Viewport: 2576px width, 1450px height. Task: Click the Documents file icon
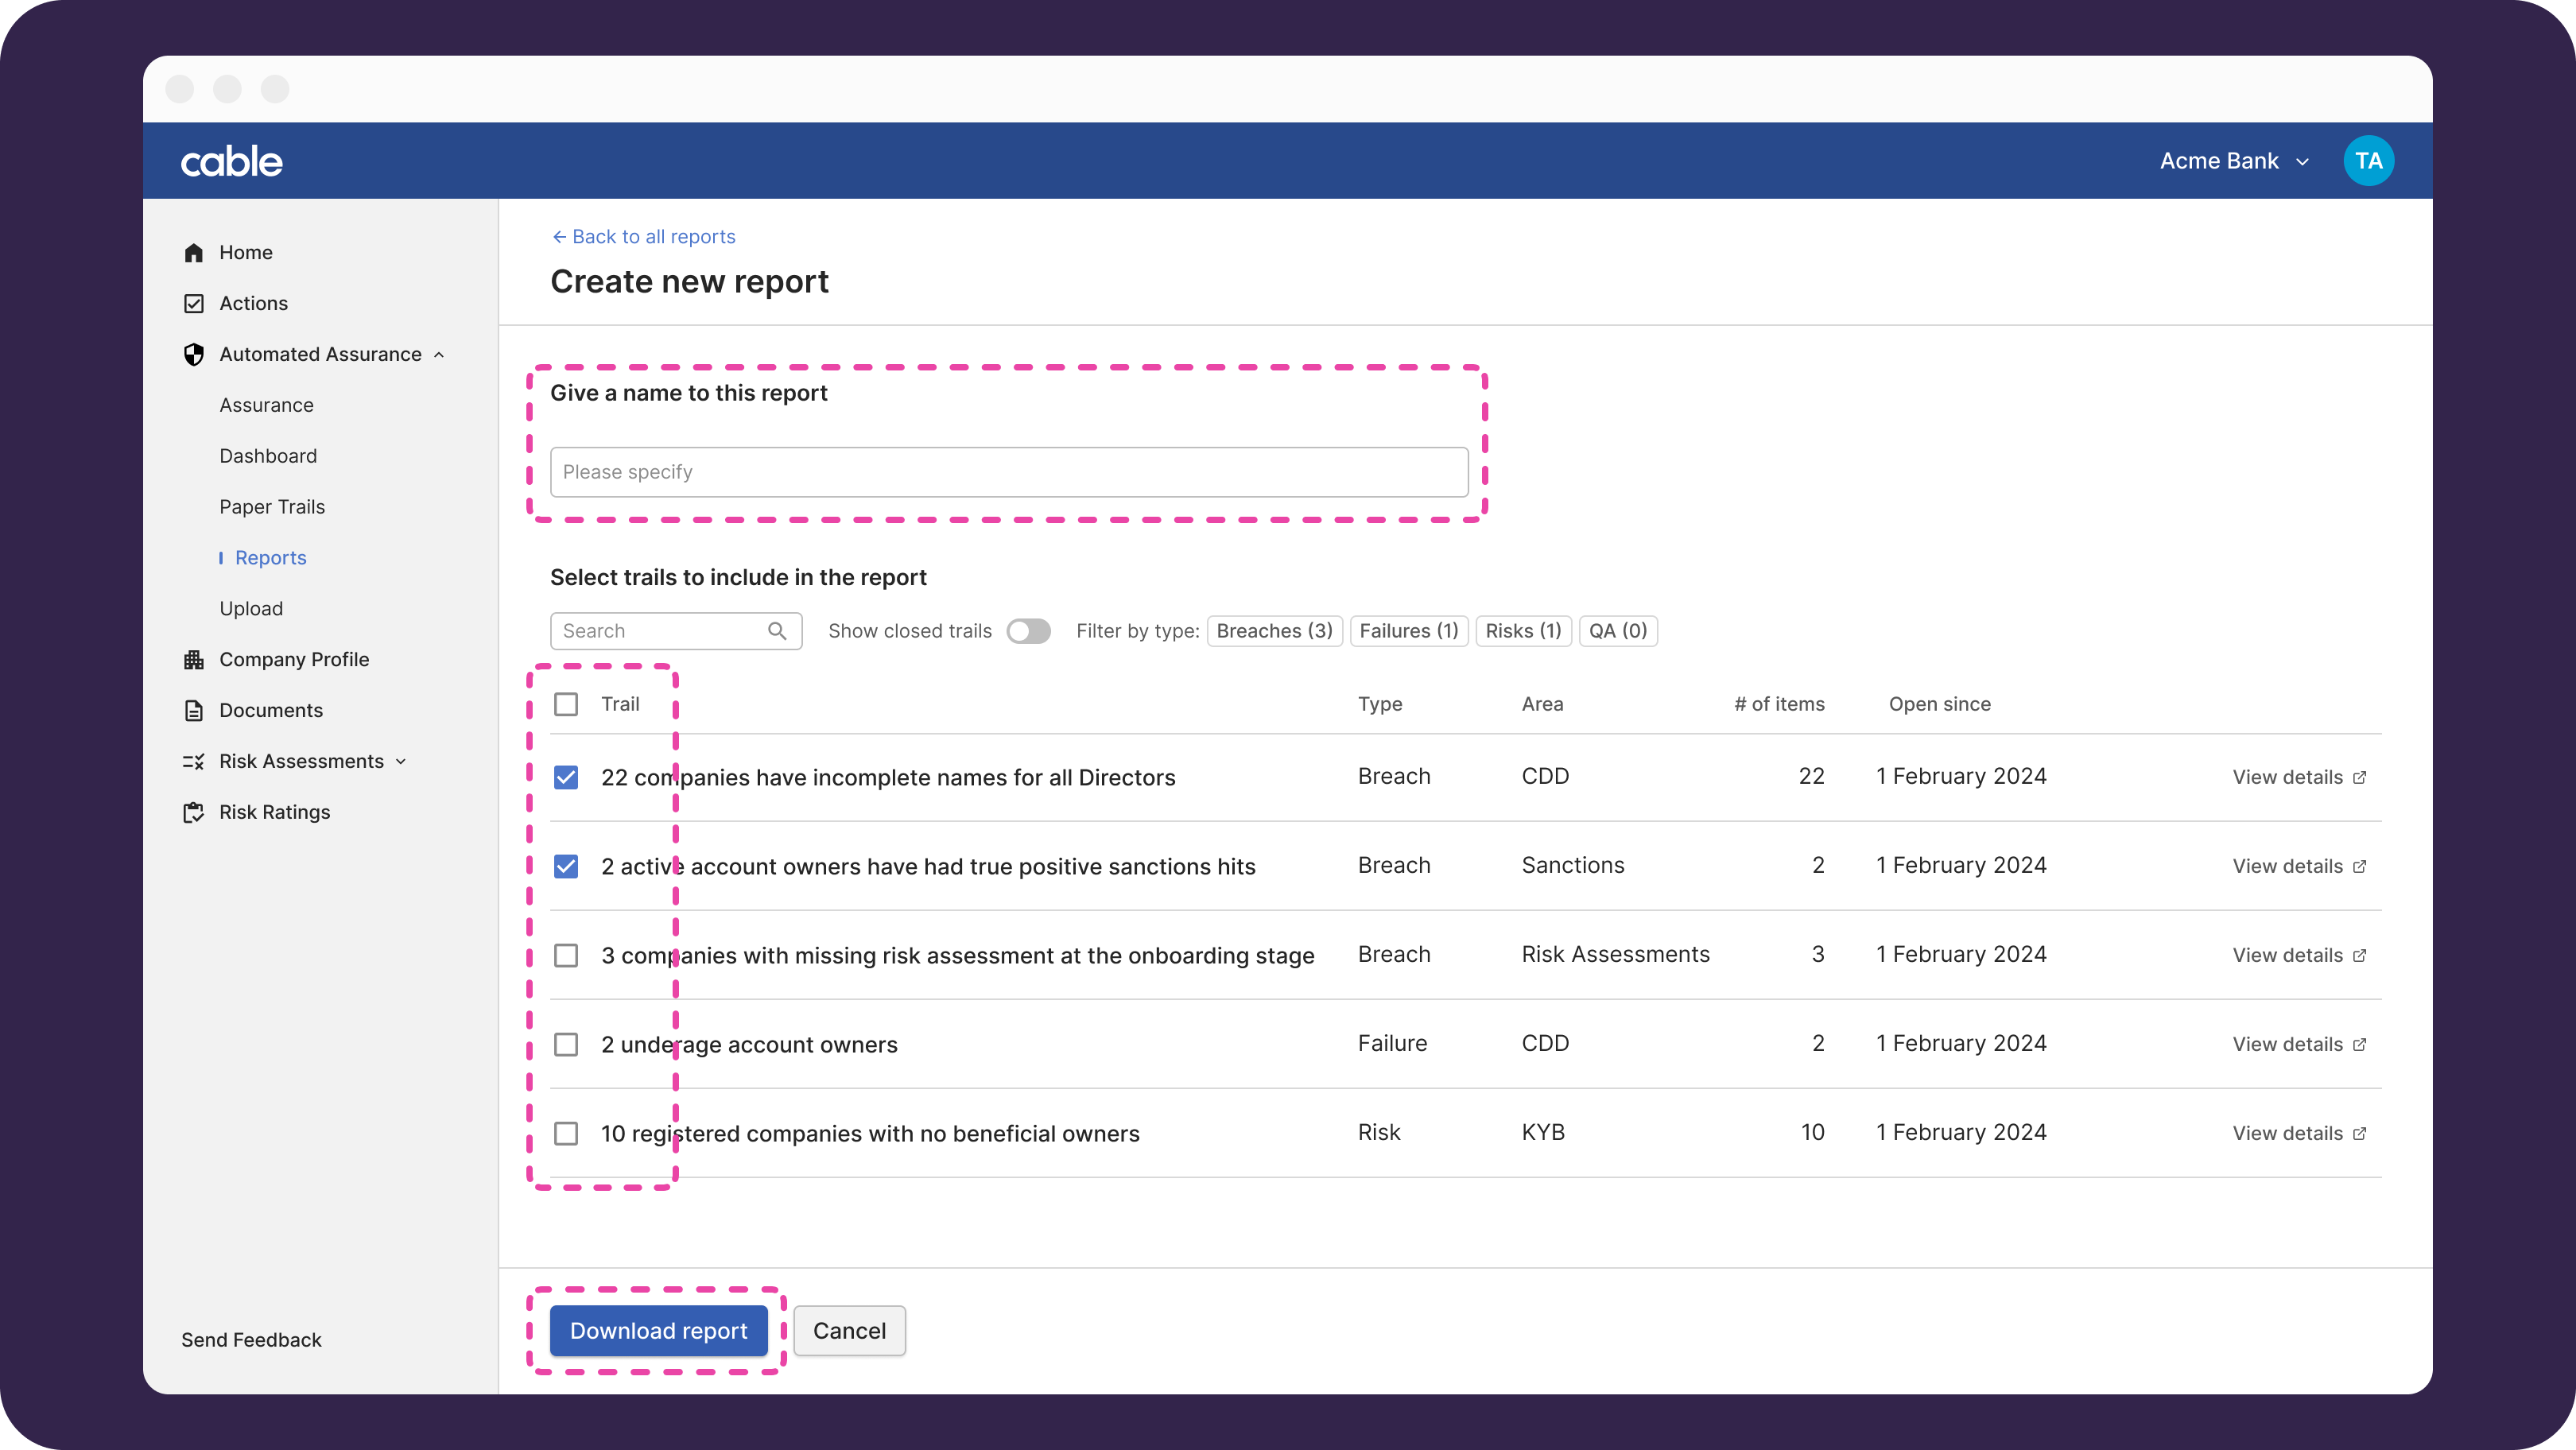[x=194, y=711]
